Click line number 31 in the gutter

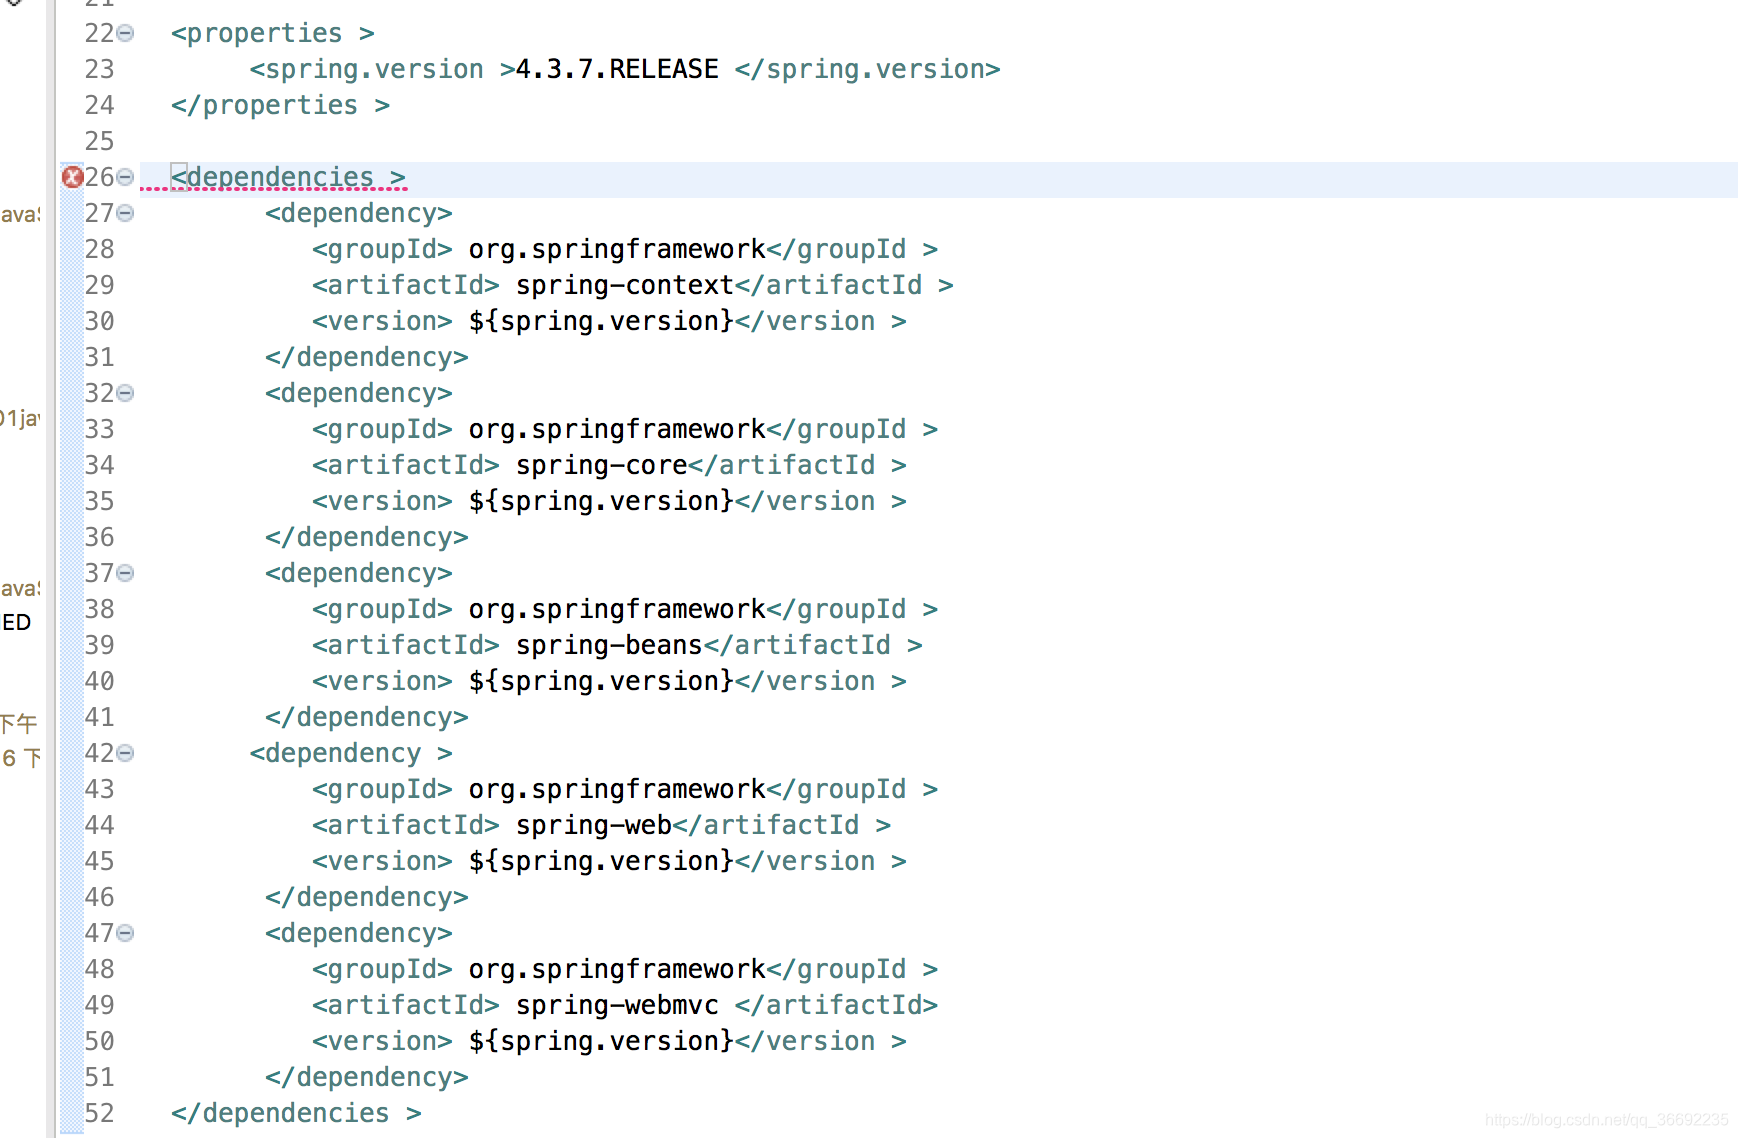point(99,357)
